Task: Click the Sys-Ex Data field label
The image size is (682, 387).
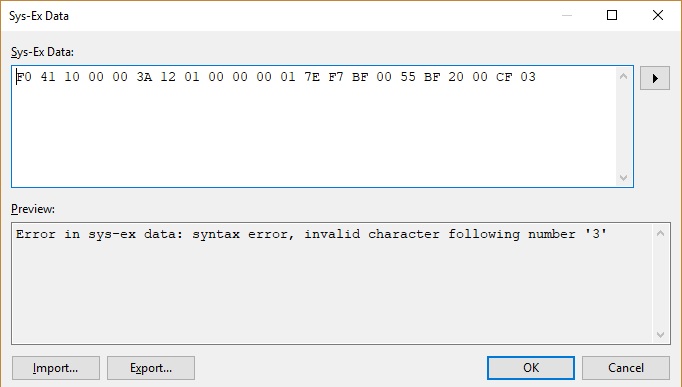Action: tap(42, 52)
